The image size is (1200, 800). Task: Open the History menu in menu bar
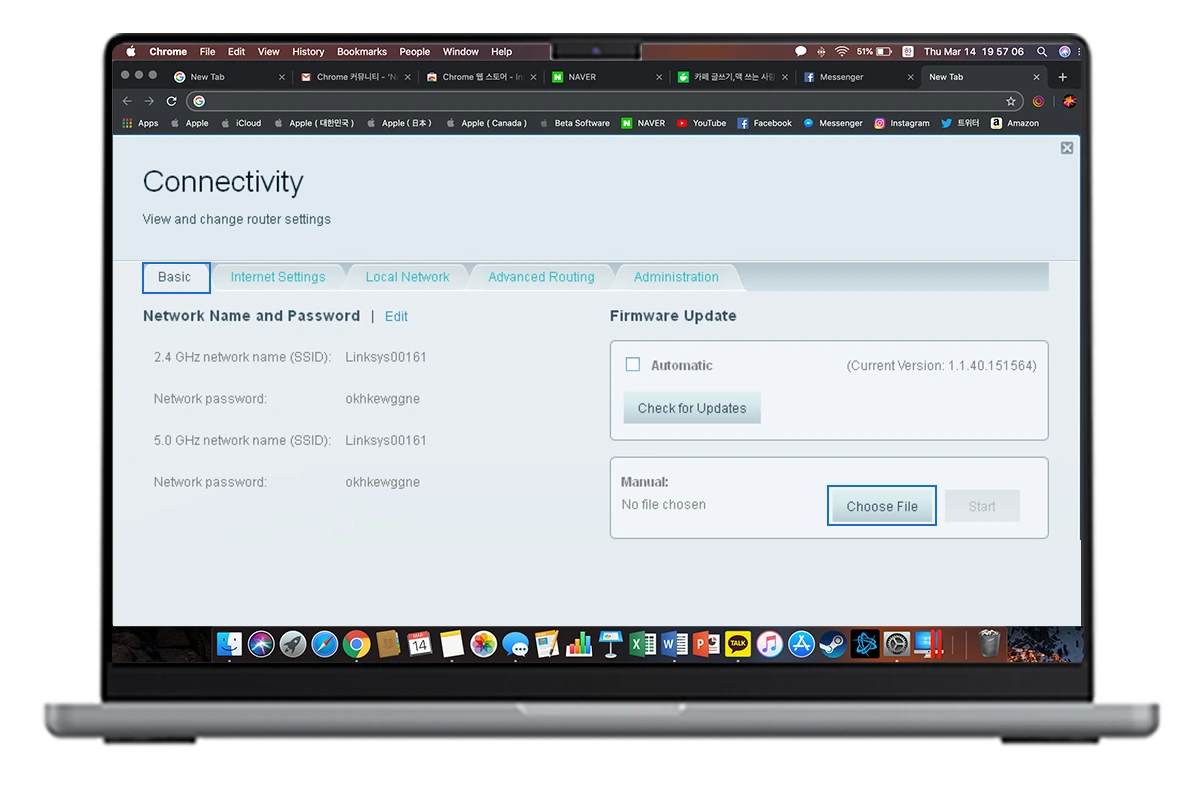[x=308, y=52]
